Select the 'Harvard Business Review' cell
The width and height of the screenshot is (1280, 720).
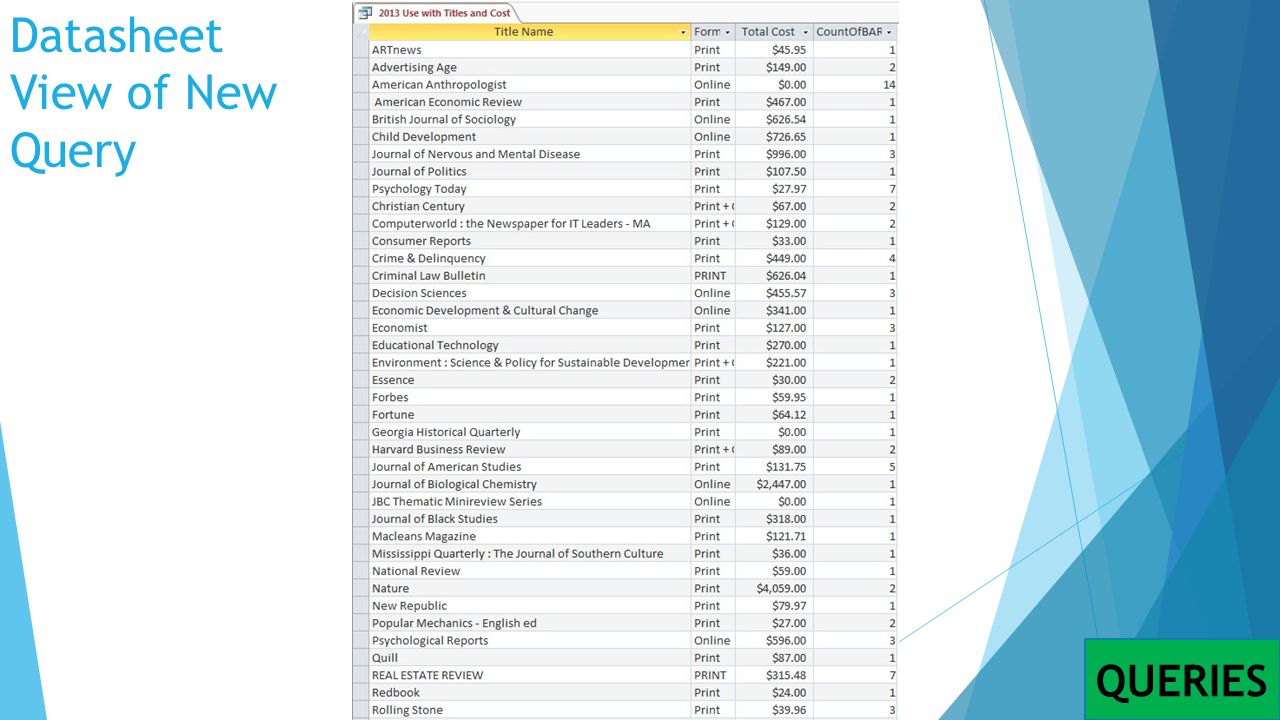click(529, 449)
